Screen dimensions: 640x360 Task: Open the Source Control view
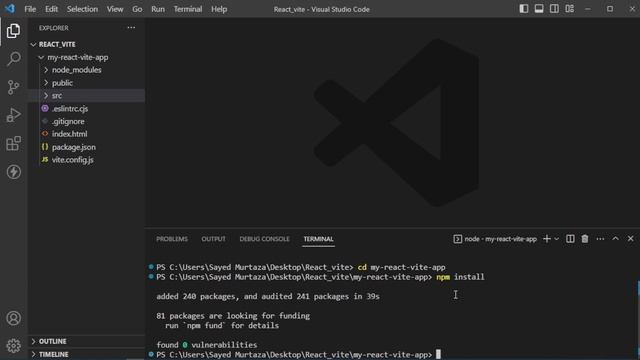pyautogui.click(x=13, y=87)
